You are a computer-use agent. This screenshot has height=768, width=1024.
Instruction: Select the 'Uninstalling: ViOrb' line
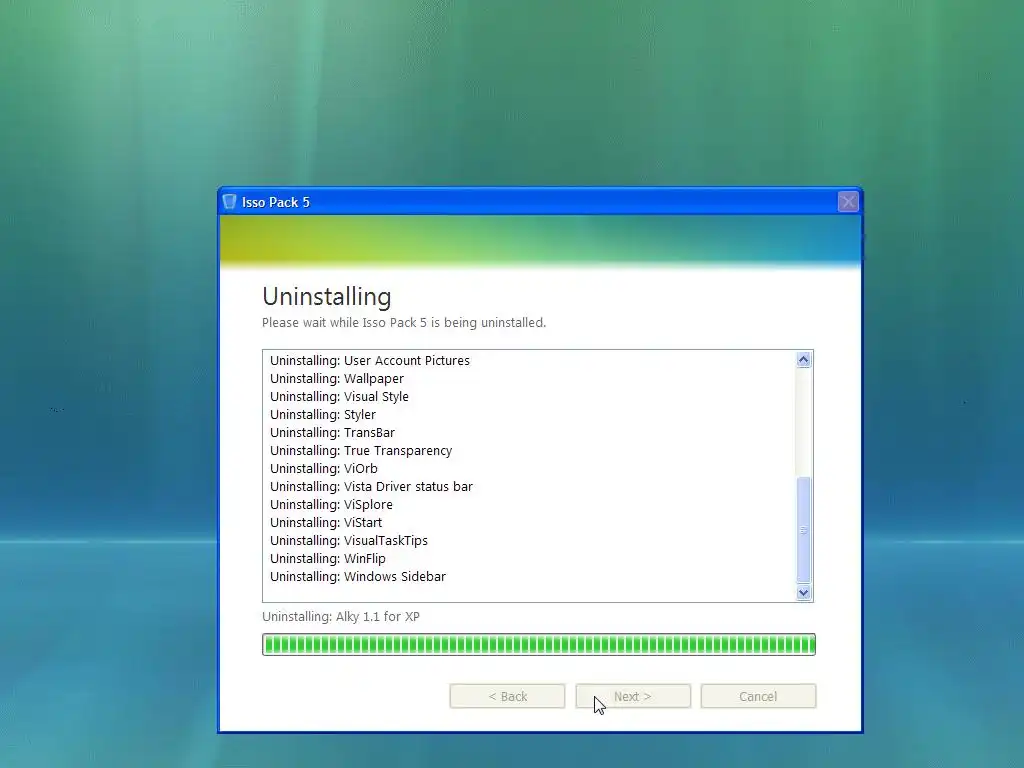[324, 468]
